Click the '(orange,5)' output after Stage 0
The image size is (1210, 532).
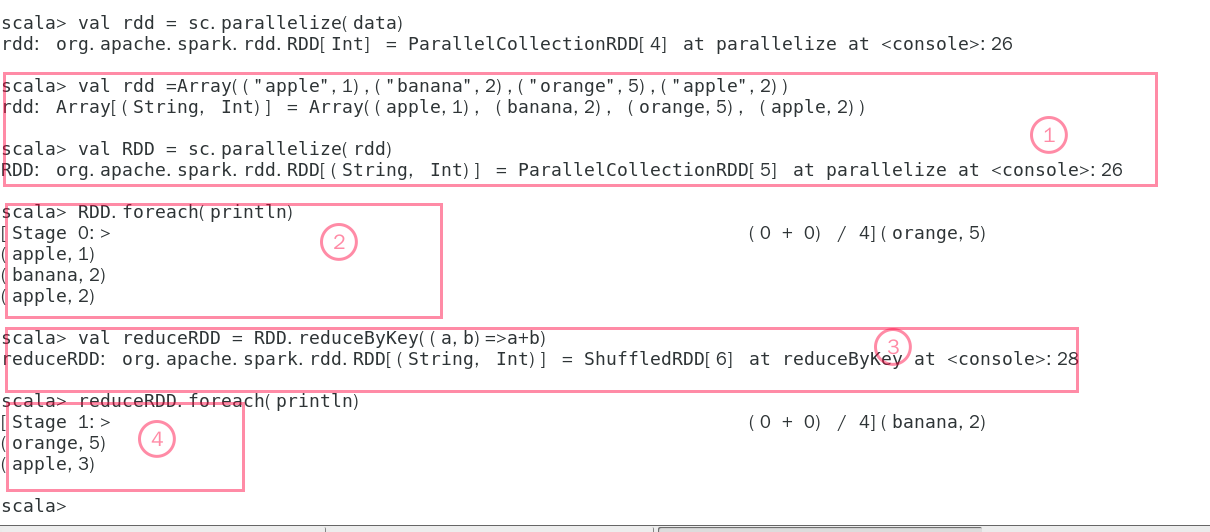tap(933, 233)
